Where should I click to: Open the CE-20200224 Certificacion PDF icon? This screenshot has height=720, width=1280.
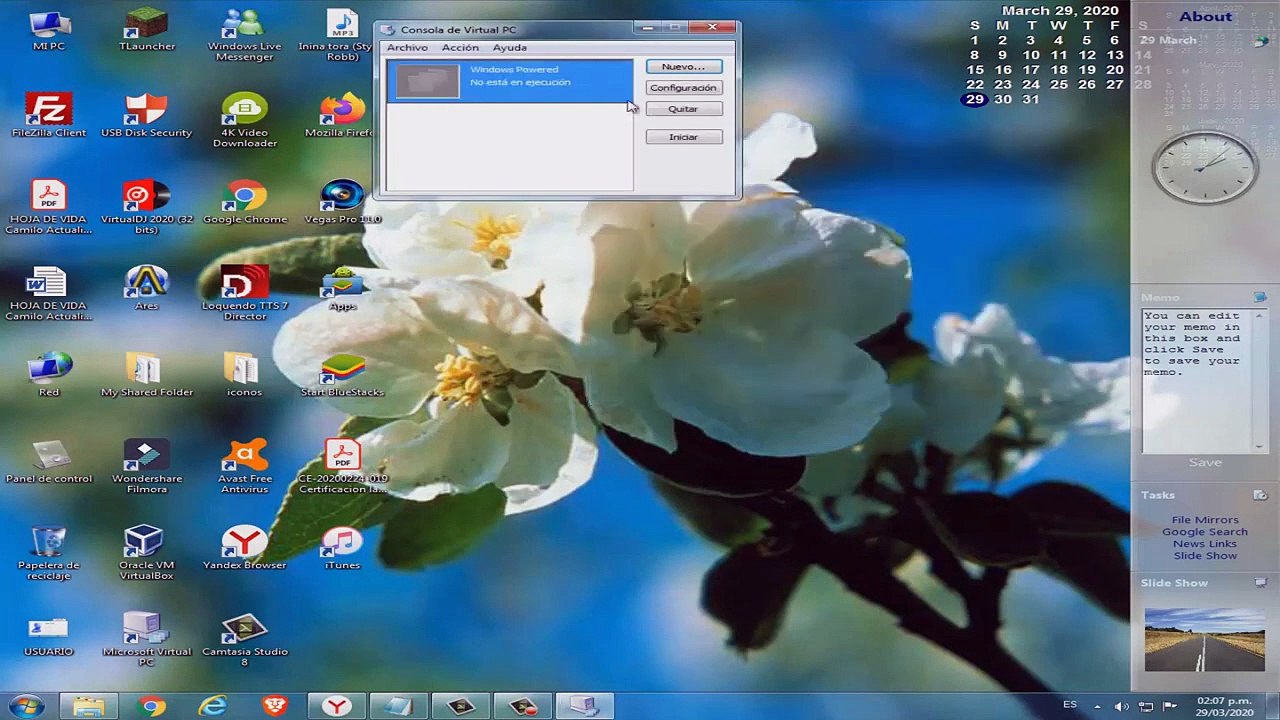342,467
